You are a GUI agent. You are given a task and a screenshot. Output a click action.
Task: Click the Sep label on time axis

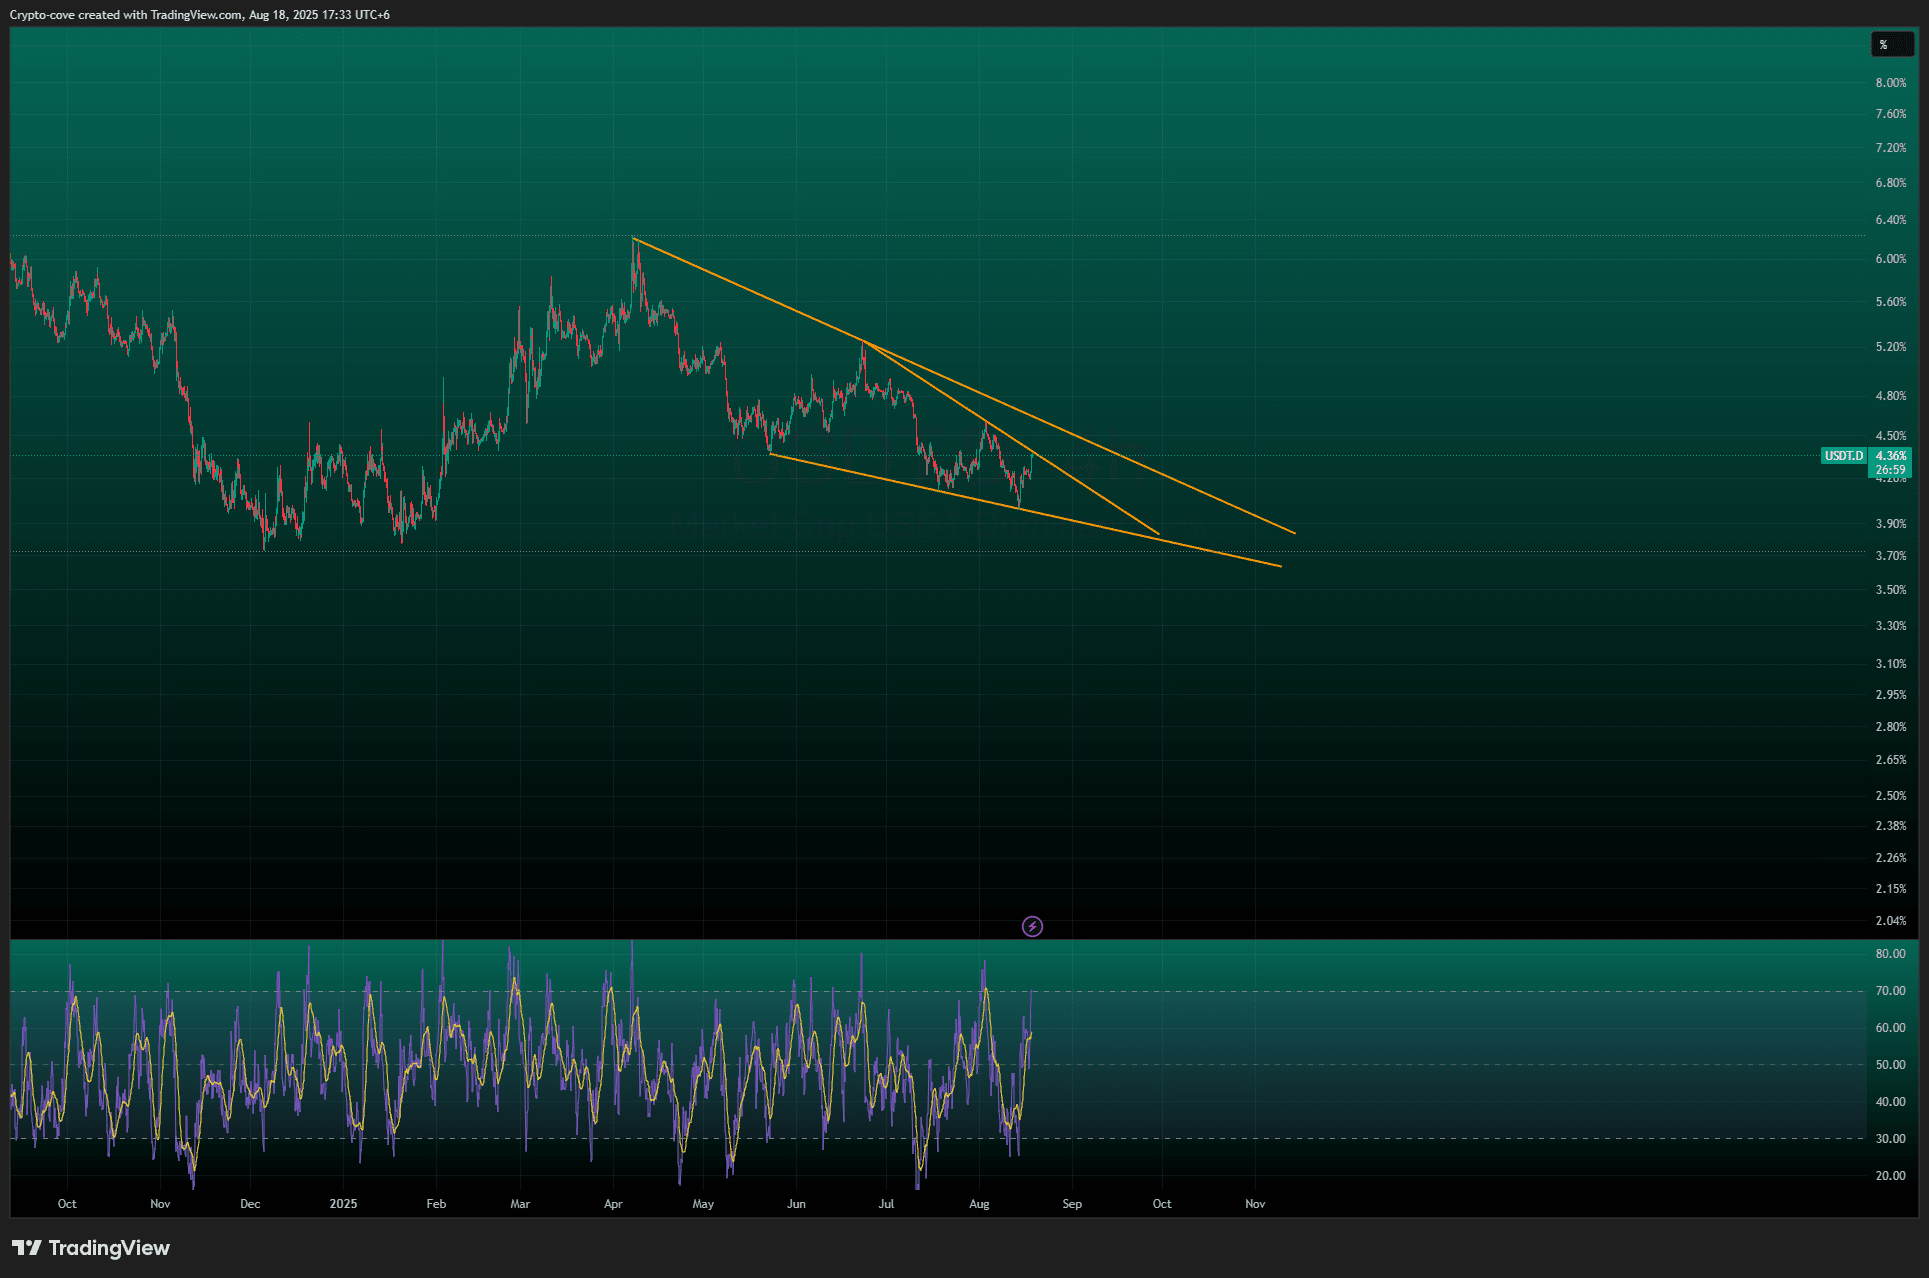pyautogui.click(x=1071, y=1204)
